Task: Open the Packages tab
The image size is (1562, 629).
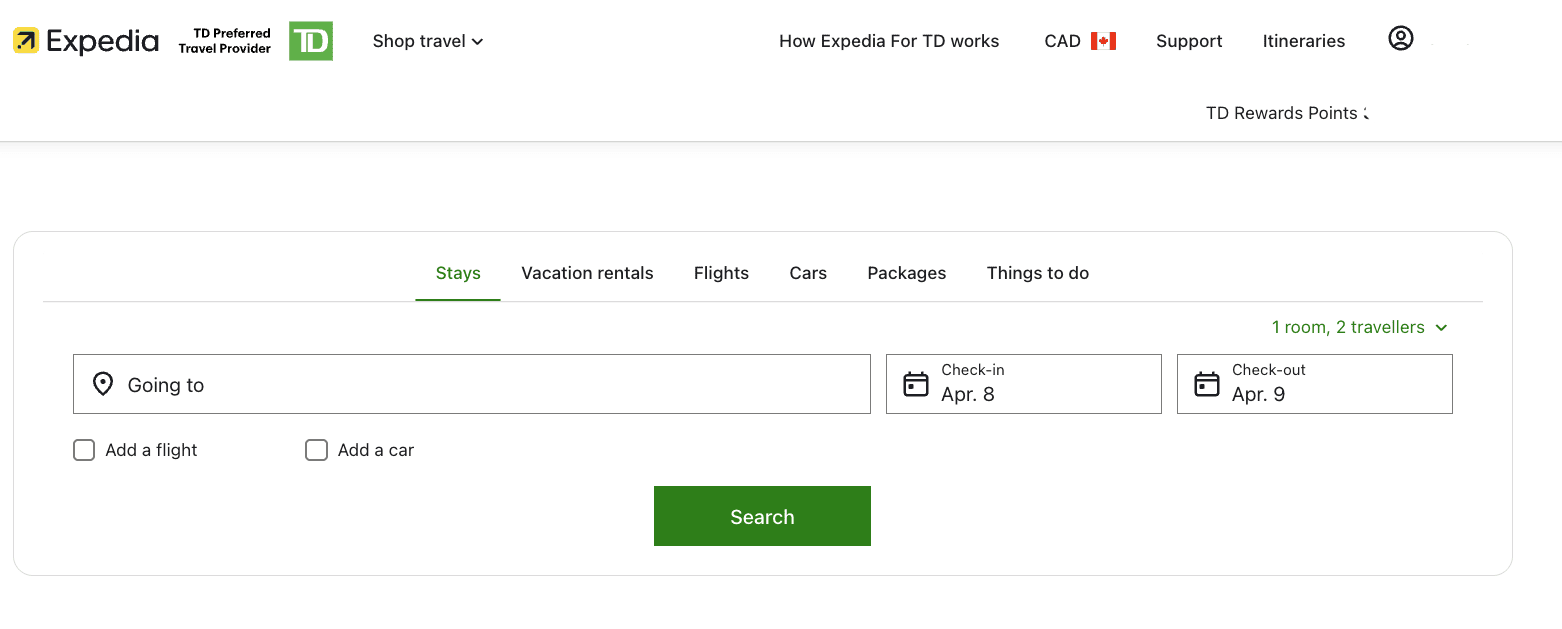Action: [906, 272]
